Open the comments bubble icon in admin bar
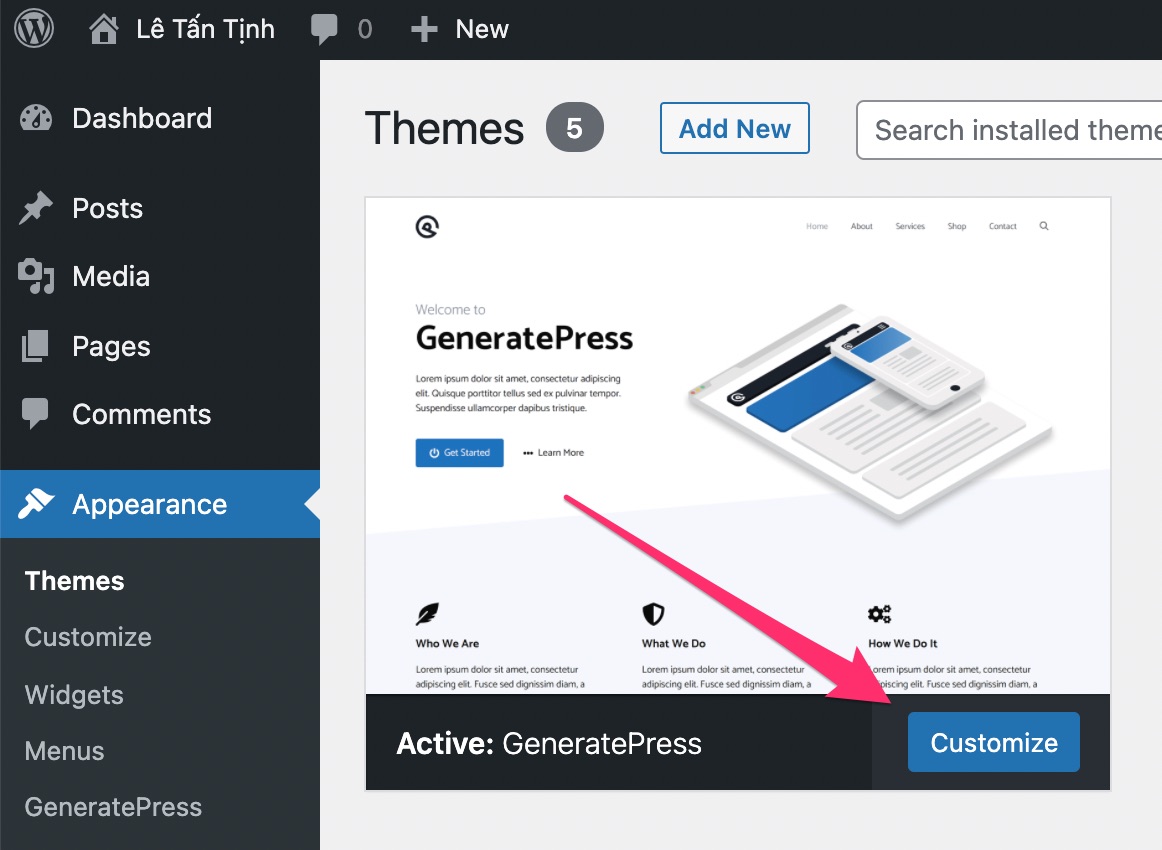Viewport: 1162px width, 850px height. pyautogui.click(x=324, y=30)
